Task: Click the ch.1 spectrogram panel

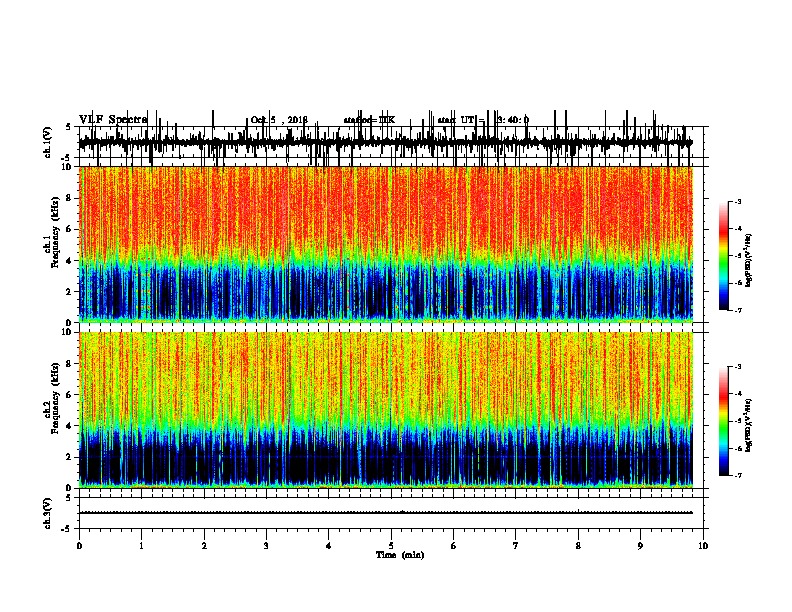Action: pyautogui.click(x=386, y=244)
